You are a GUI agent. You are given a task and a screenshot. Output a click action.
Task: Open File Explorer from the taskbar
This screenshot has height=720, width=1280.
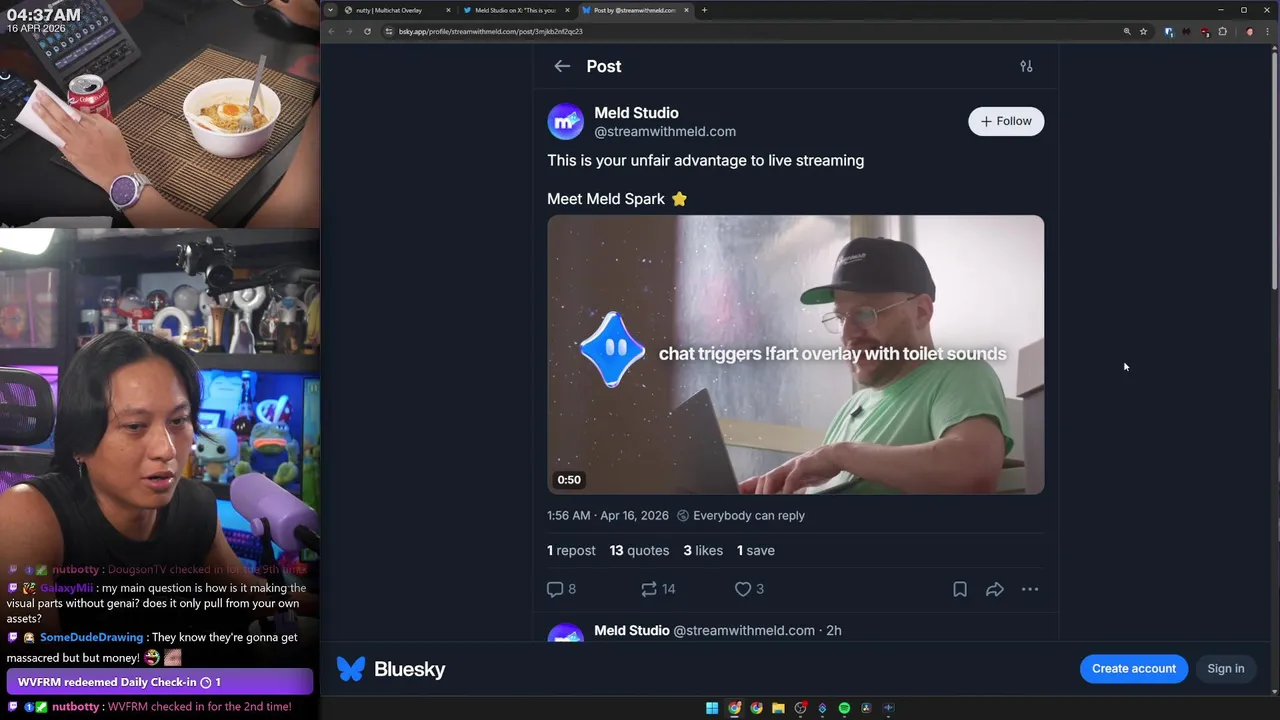(x=778, y=708)
